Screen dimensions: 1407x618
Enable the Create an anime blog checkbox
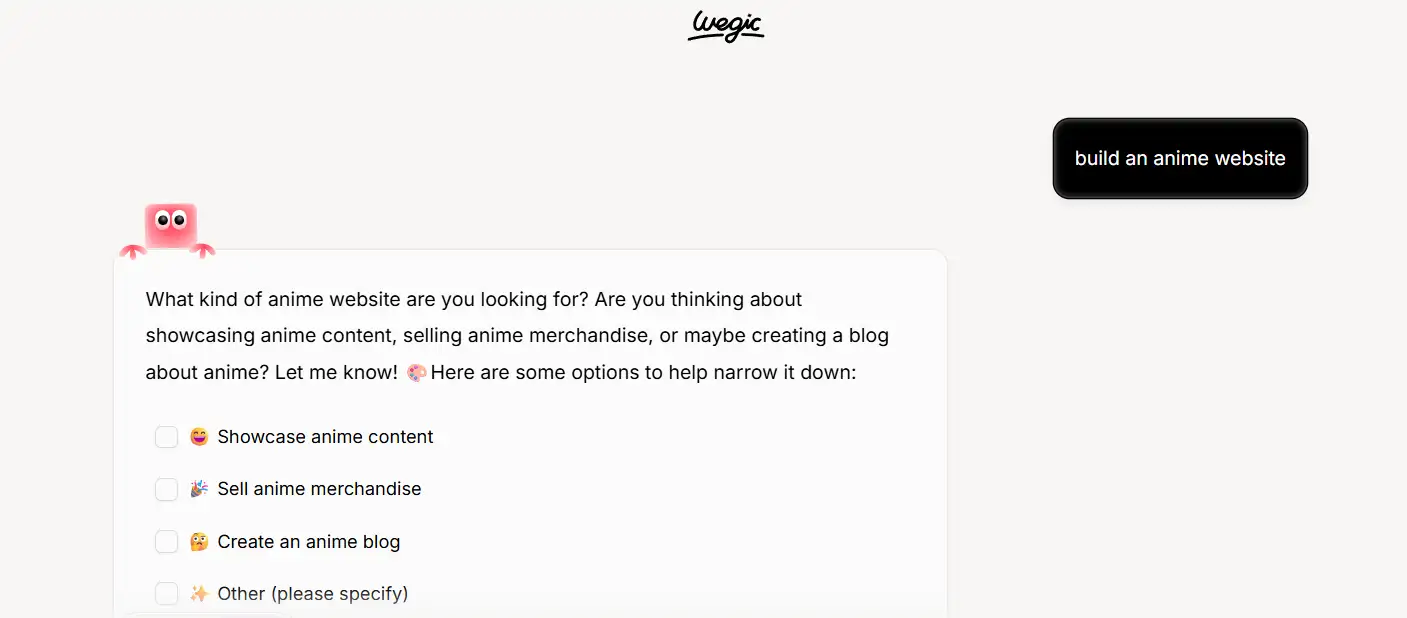pyautogui.click(x=166, y=542)
